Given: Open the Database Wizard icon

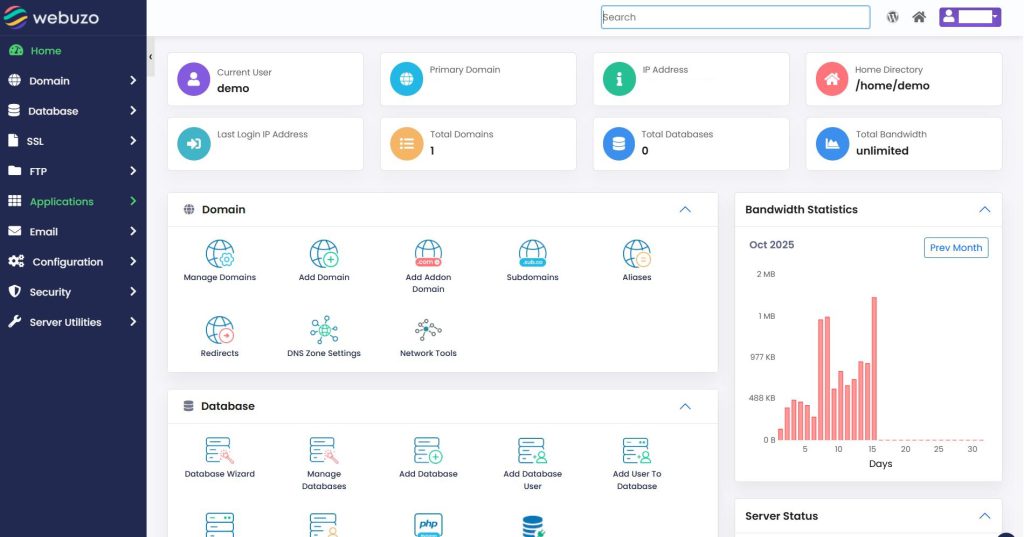Looking at the screenshot, I should click(x=220, y=451).
